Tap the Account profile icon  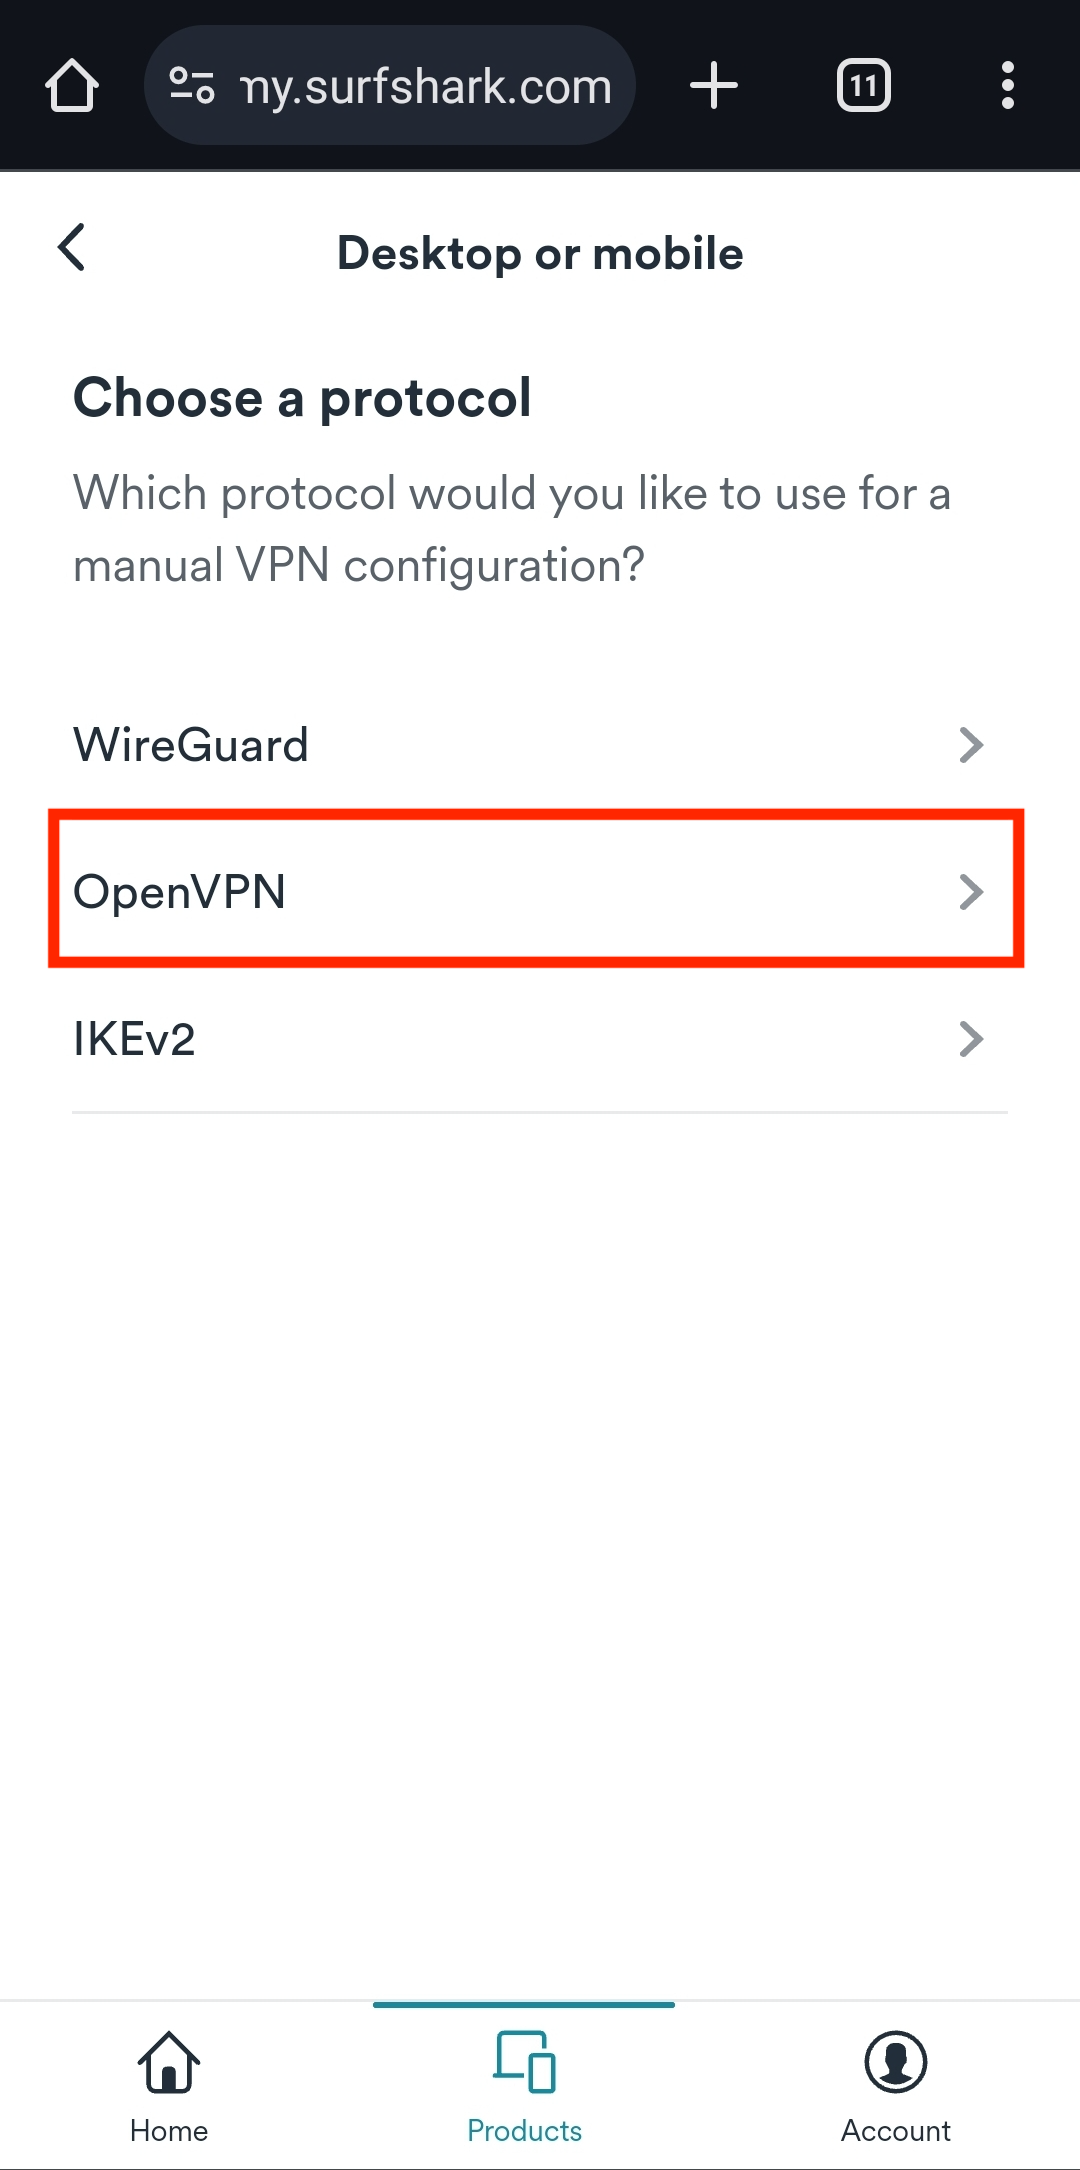click(x=895, y=2062)
